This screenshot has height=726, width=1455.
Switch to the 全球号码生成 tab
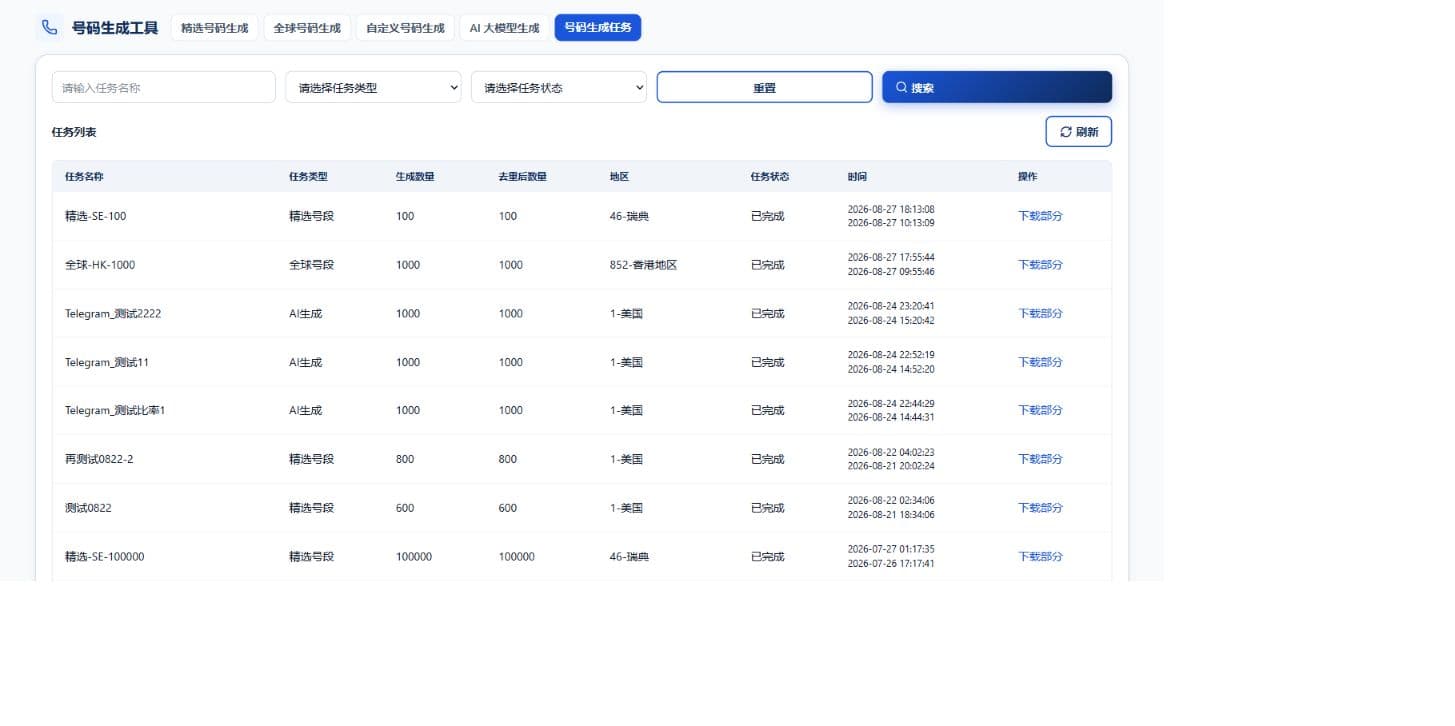(307, 28)
